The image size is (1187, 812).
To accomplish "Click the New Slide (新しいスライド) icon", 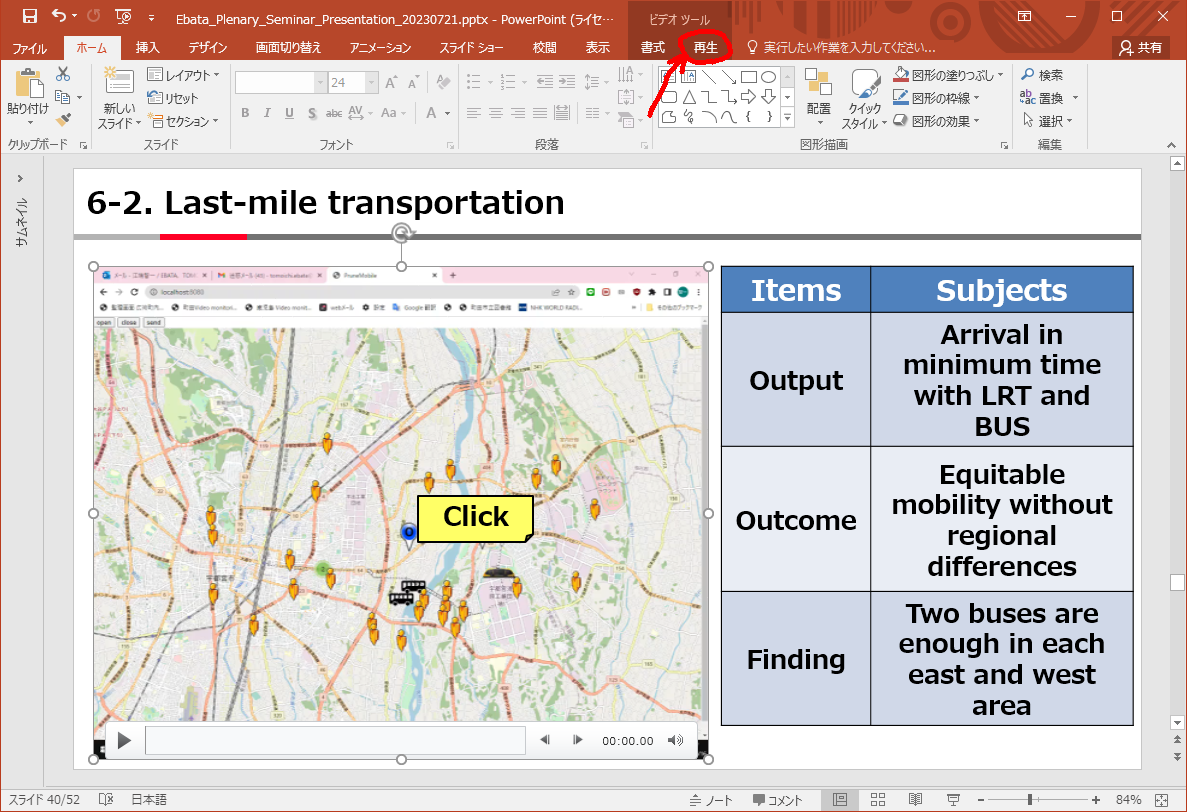I will [x=118, y=82].
